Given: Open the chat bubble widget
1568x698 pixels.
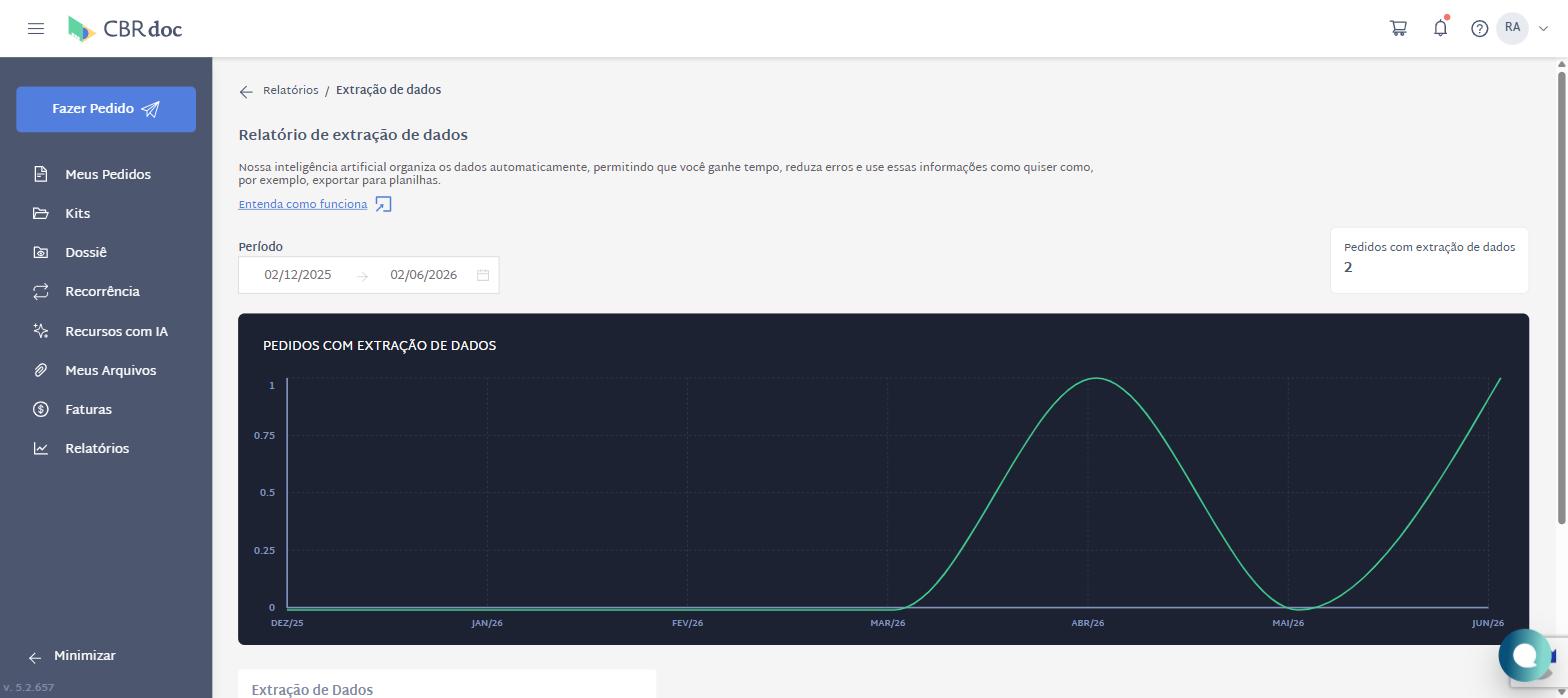Looking at the screenshot, I should pyautogui.click(x=1525, y=655).
